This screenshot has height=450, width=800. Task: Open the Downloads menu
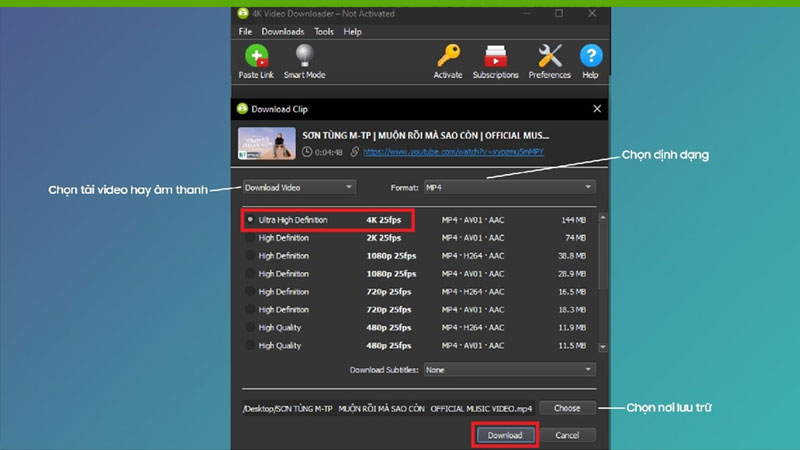pos(282,32)
